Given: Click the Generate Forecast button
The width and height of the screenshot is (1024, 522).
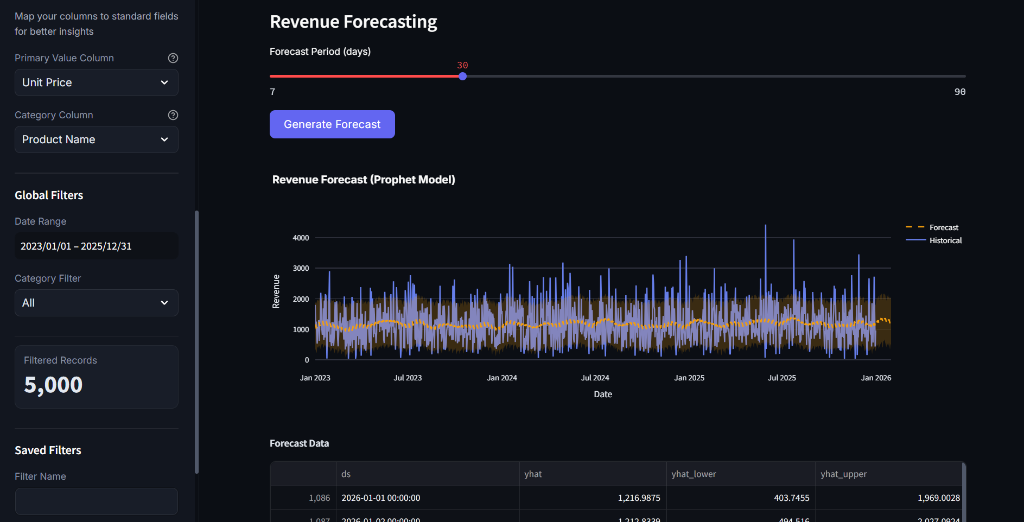Looking at the screenshot, I should click(x=332, y=124).
